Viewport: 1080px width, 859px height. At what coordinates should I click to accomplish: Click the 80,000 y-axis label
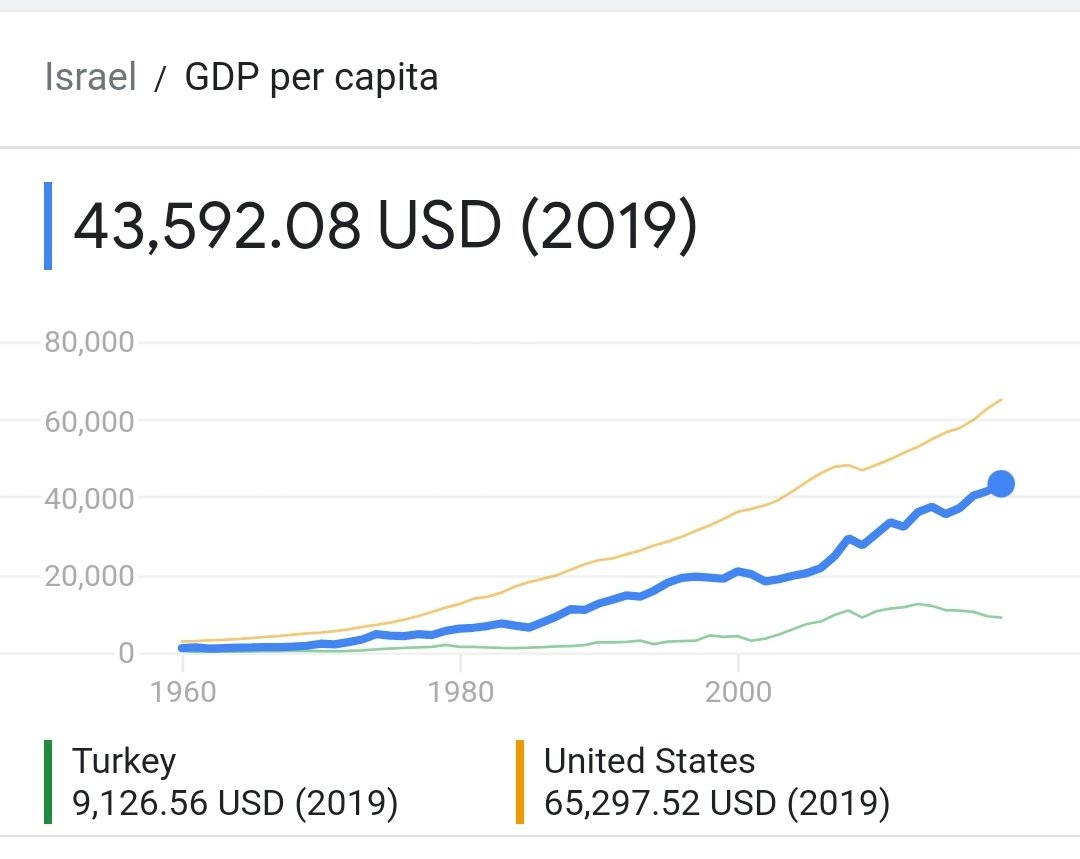pos(89,343)
